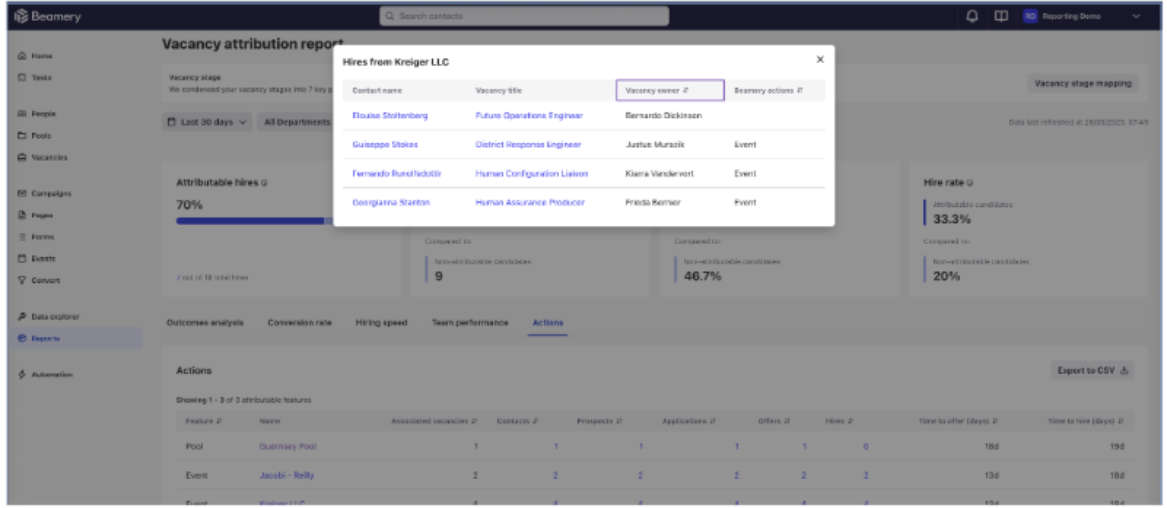Open contact Georgianna Stanton
This screenshot has width=1167, height=508.
[391, 202]
